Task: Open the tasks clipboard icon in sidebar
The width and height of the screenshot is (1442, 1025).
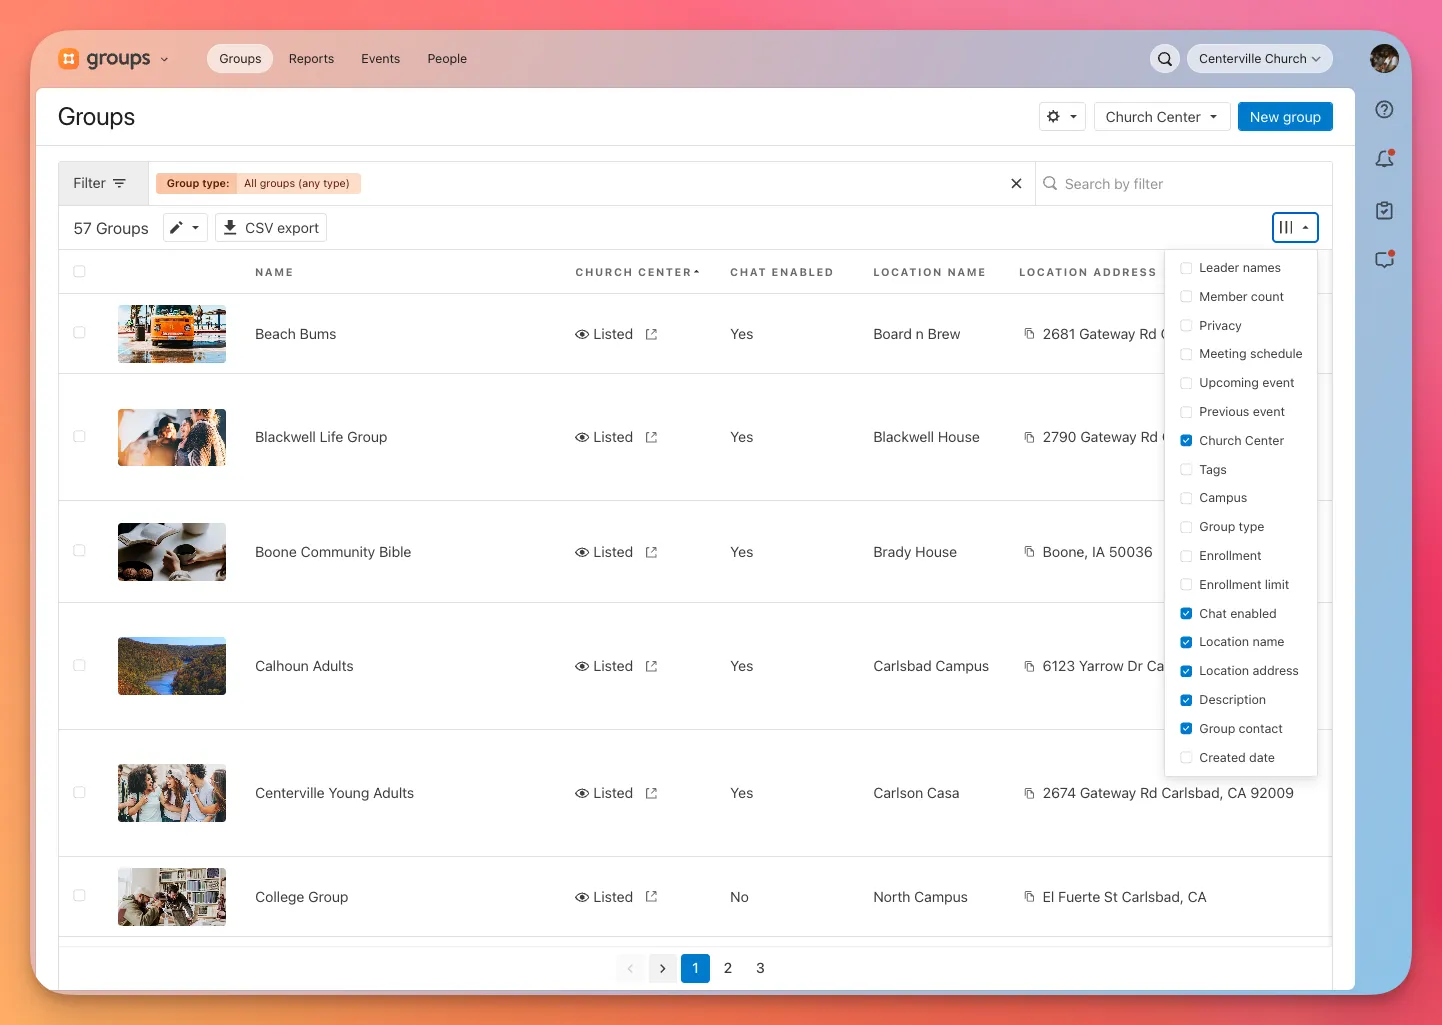Action: [x=1384, y=210]
